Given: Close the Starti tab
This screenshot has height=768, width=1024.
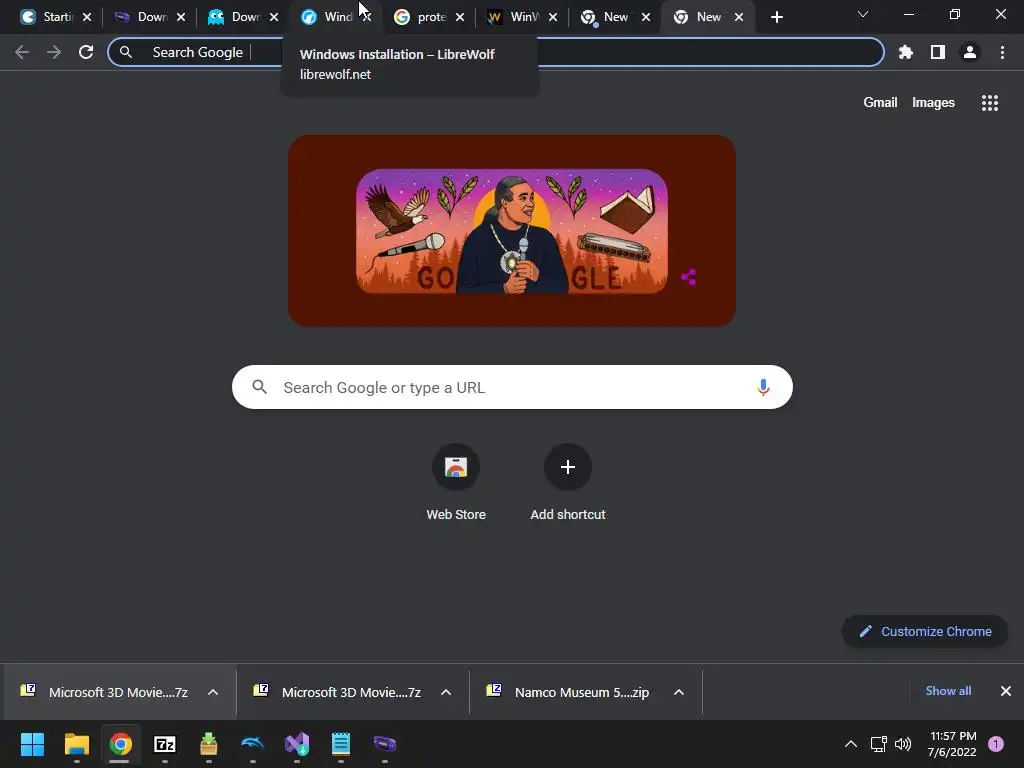Looking at the screenshot, I should (x=87, y=17).
